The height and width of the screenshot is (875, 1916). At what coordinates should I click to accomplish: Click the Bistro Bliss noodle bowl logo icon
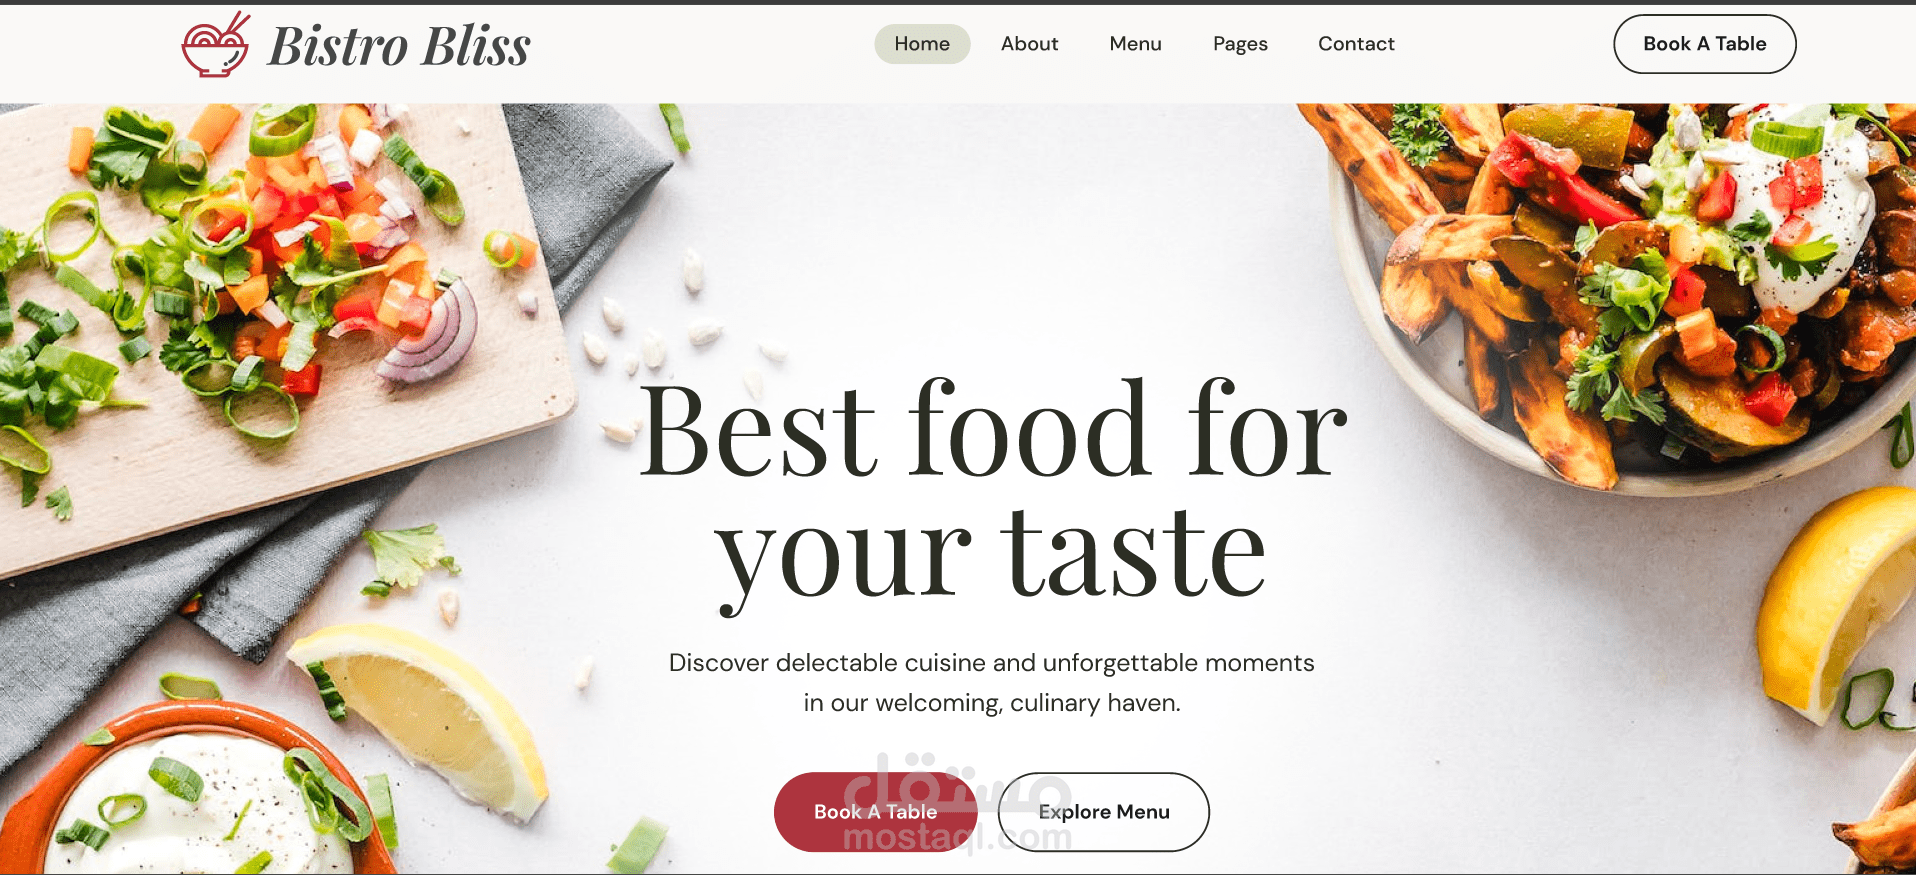[215, 45]
